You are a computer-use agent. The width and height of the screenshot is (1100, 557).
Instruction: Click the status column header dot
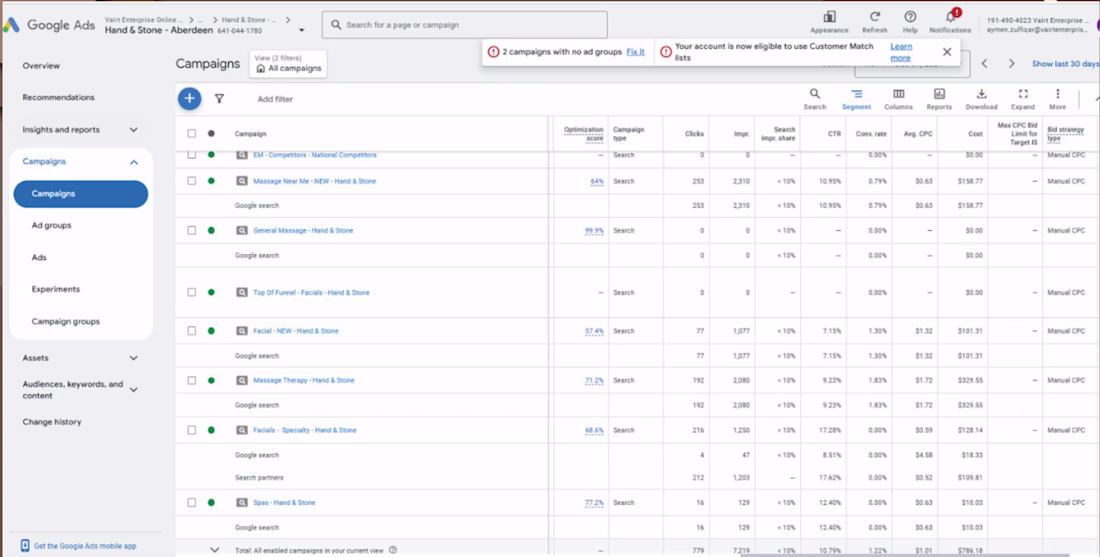tap(211, 133)
